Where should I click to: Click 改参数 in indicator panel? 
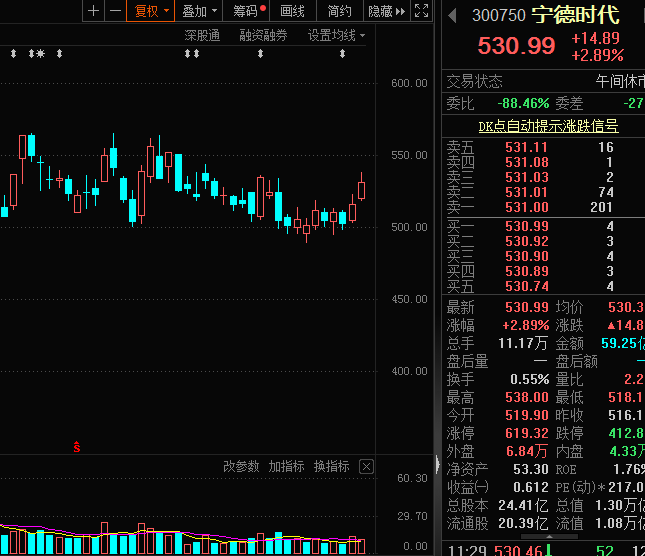pyautogui.click(x=241, y=466)
